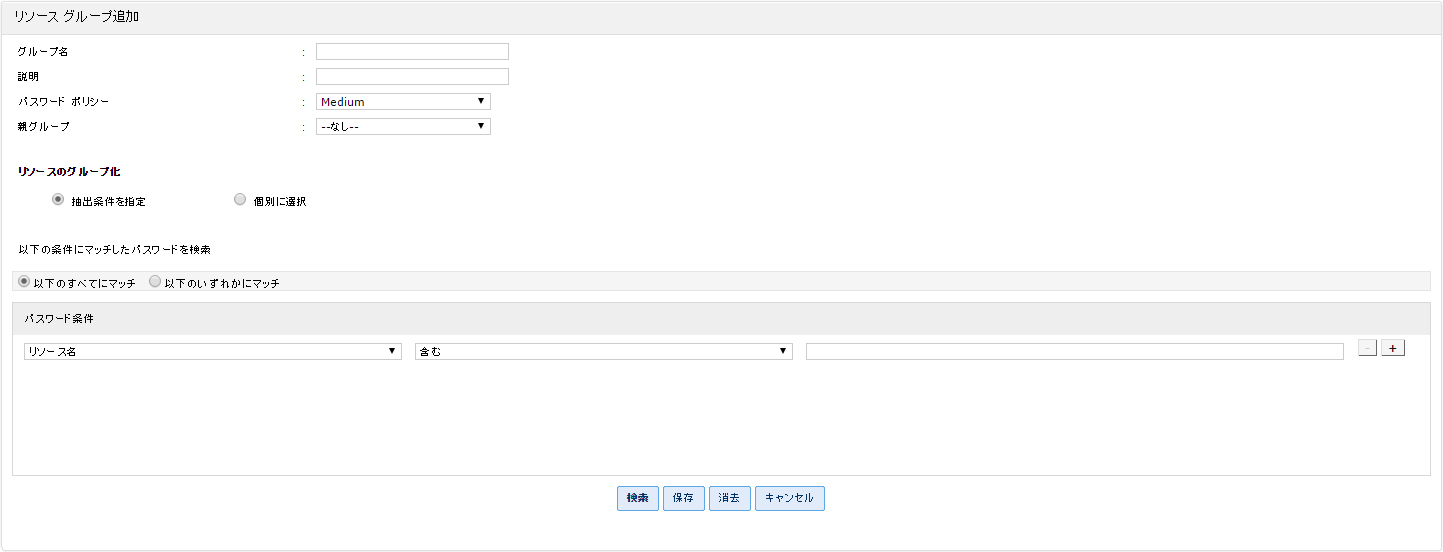The width and height of the screenshot is (1443, 552).
Task: Click the リソース グループ追加 page title
Action: [x=76, y=17]
